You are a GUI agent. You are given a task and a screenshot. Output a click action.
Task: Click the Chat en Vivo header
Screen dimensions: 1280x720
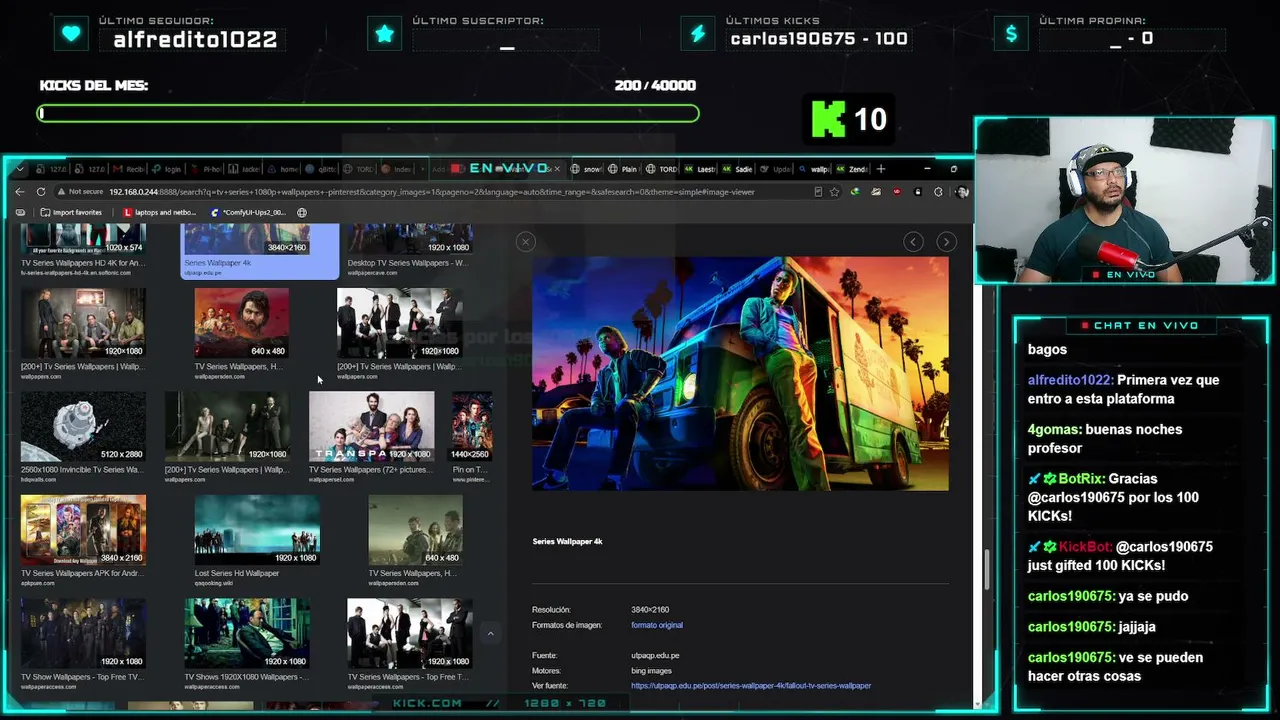coord(1140,326)
